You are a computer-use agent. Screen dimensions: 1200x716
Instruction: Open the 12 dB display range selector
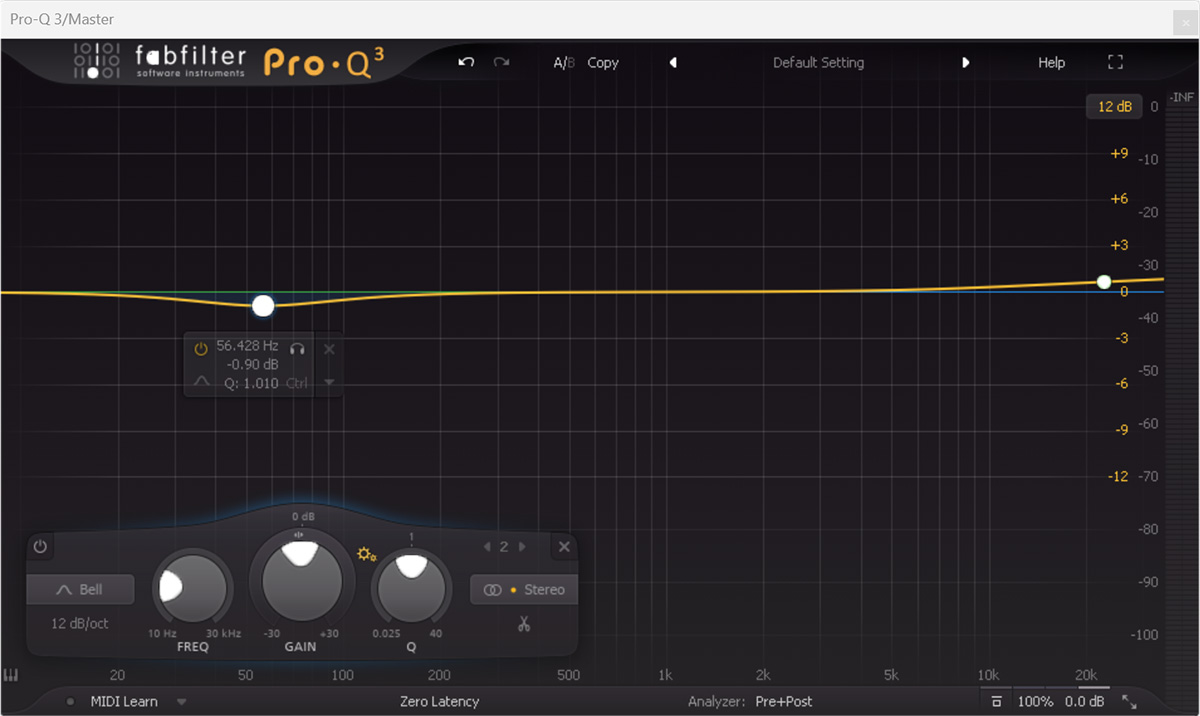(1114, 106)
